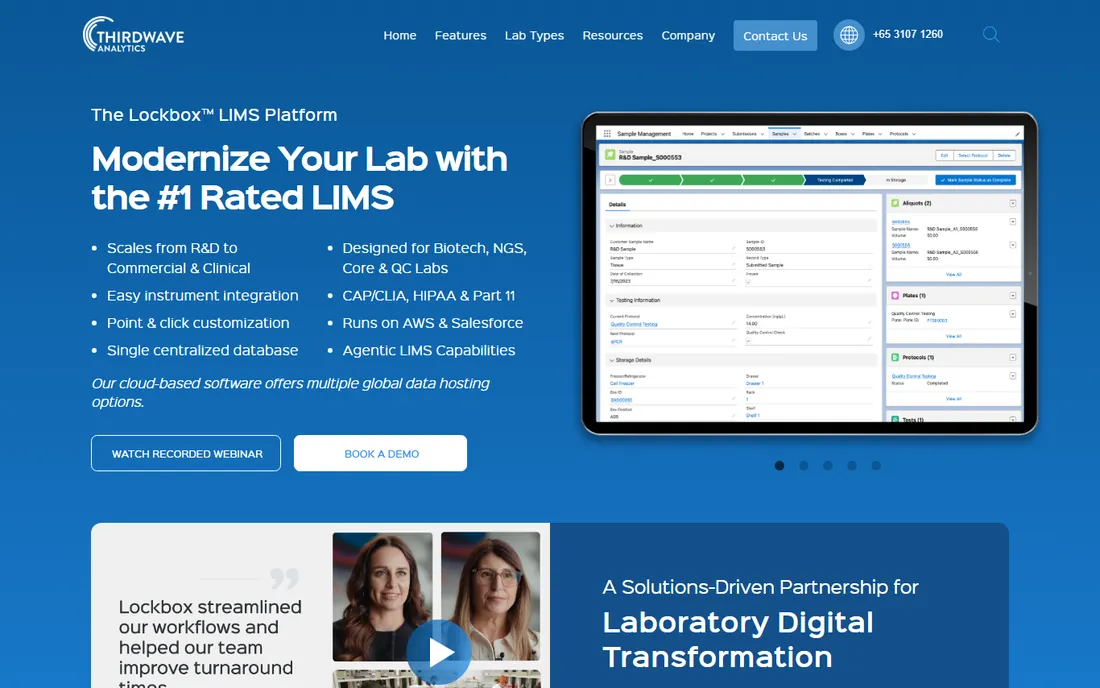The image size is (1100, 688).
Task: Click 'Runs on AWS & Salesforce' bullet
Action: 433,323
